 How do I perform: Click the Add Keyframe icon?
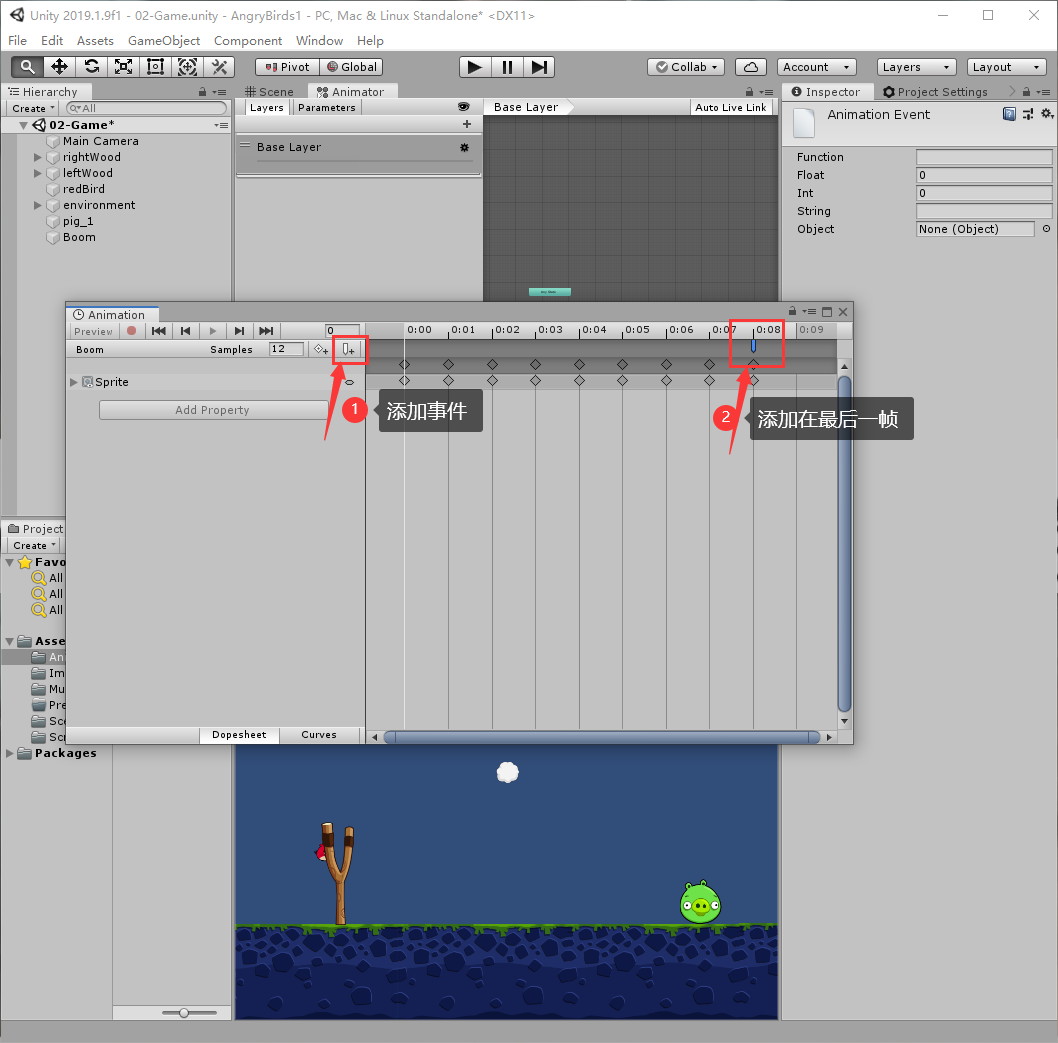(321, 349)
